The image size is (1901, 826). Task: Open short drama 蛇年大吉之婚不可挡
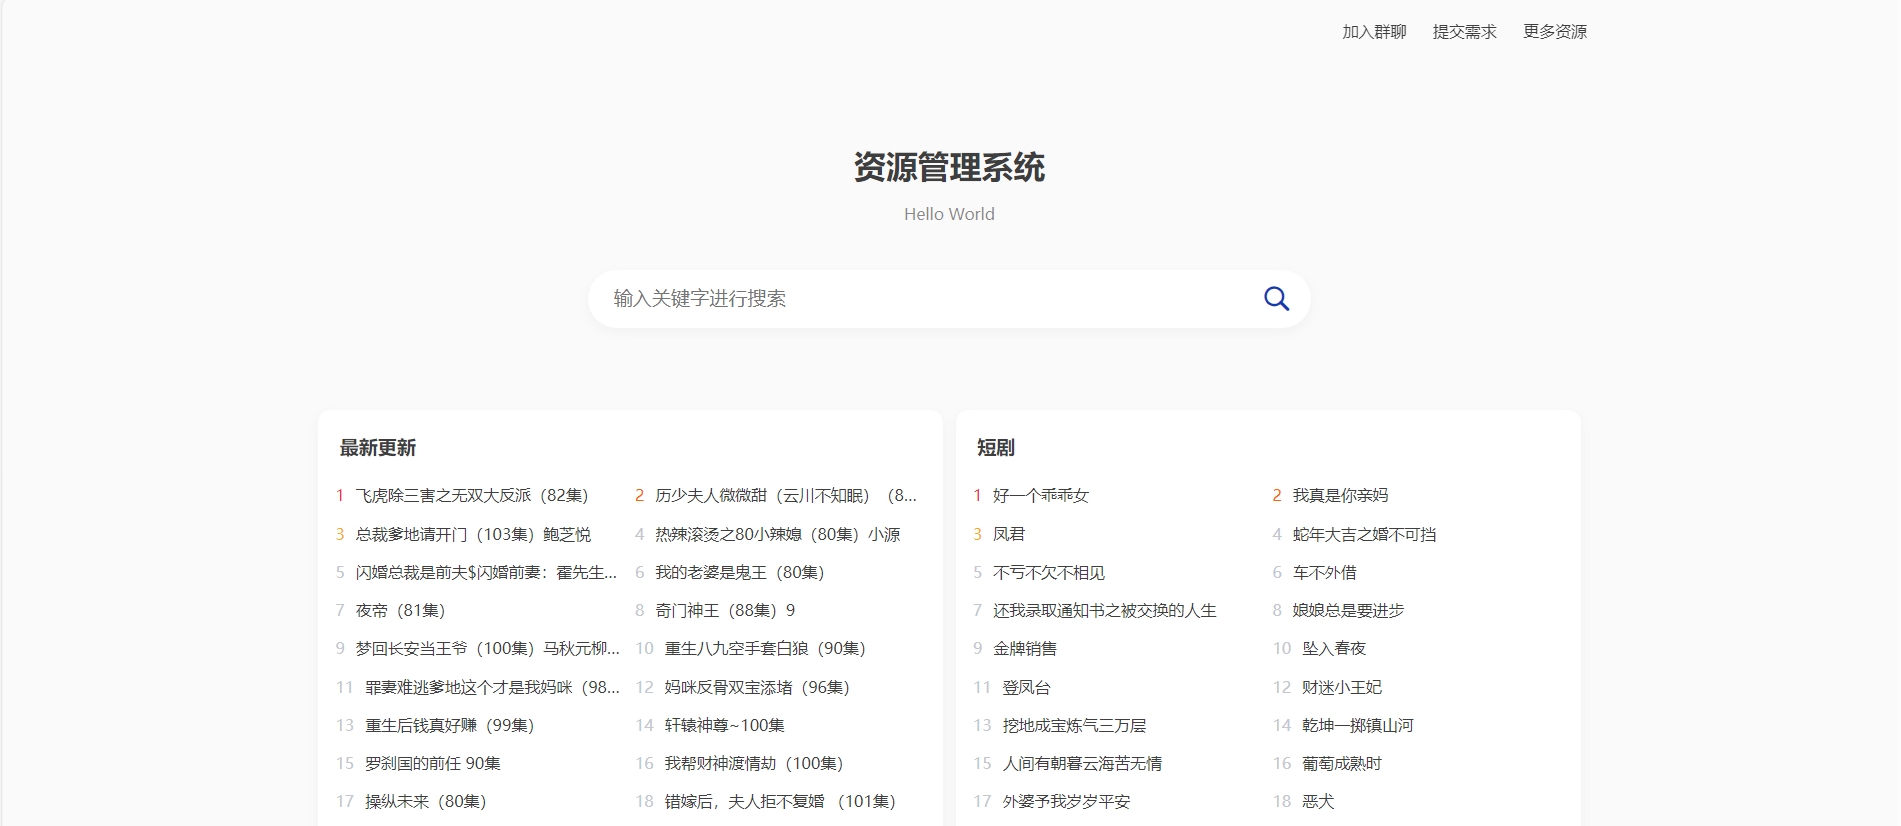(x=1364, y=534)
